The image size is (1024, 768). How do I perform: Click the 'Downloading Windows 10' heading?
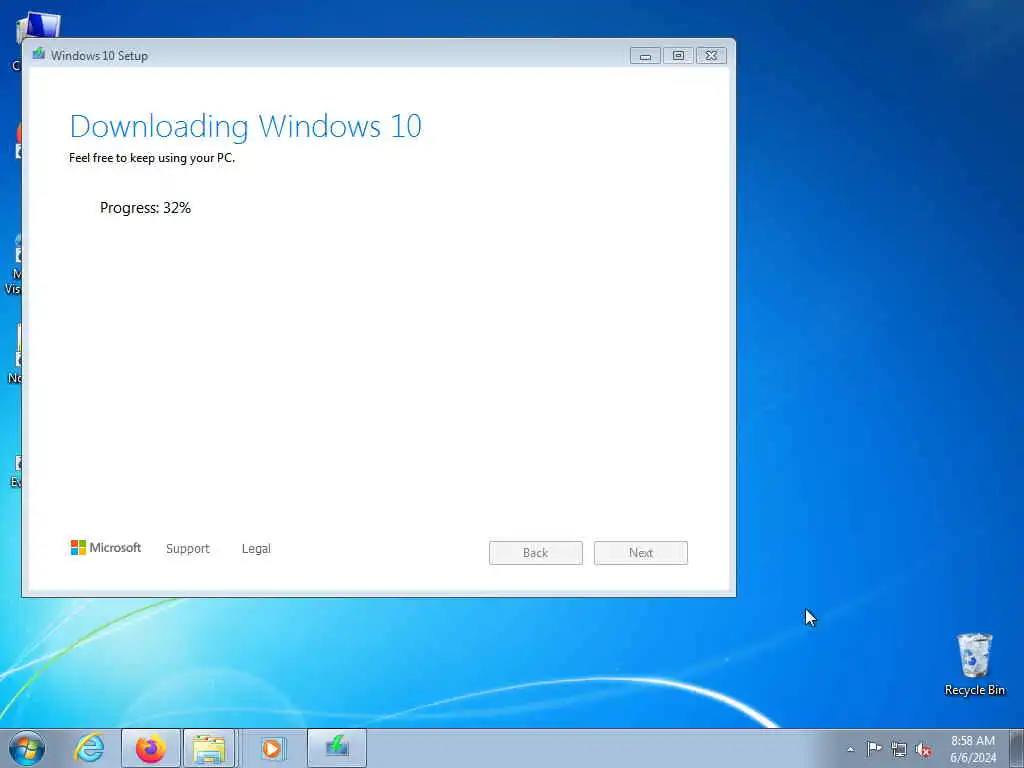(x=246, y=126)
